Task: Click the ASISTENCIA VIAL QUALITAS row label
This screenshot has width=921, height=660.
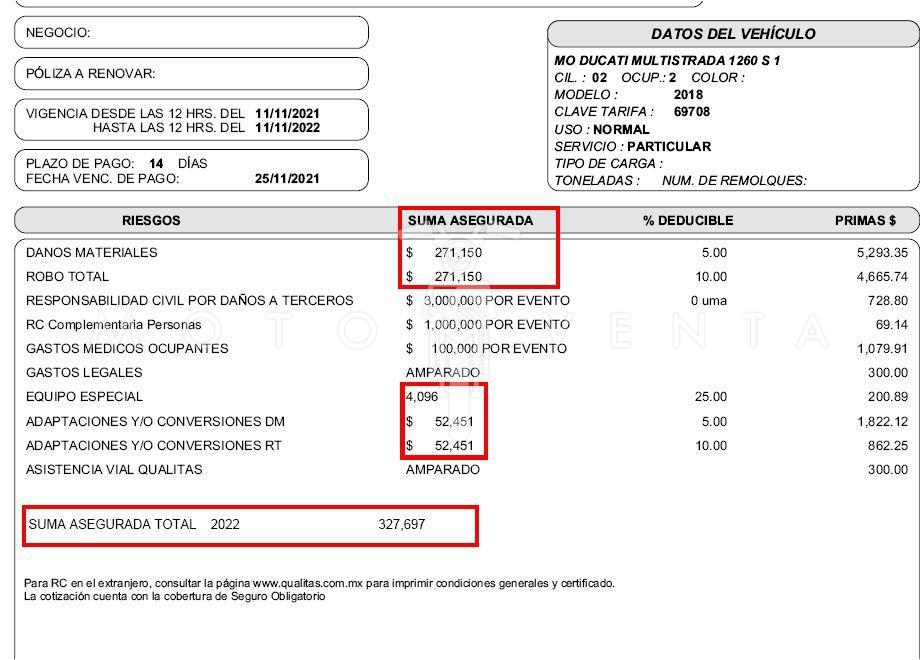Action: point(114,470)
